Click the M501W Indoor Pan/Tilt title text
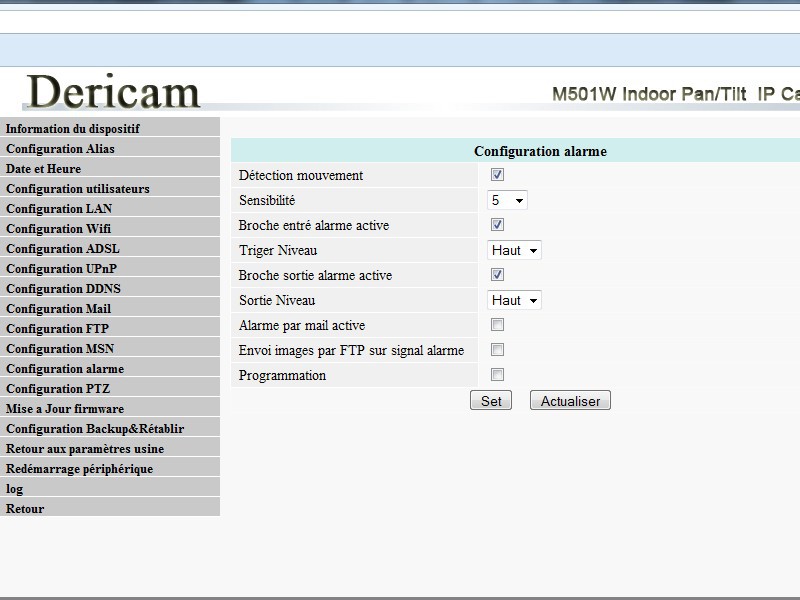The image size is (800, 600). [676, 94]
